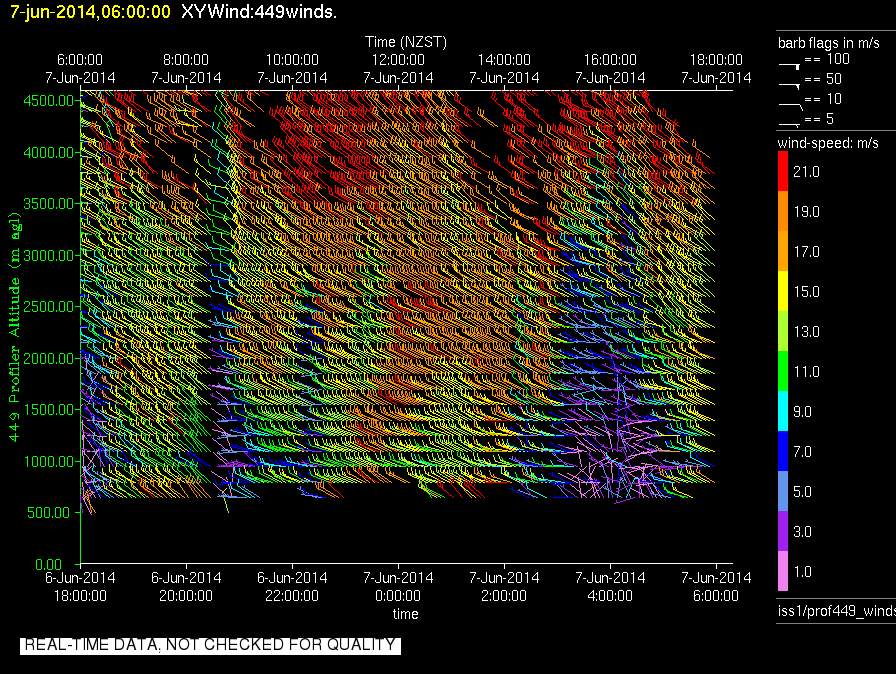Select the green 11.0 wind-speed color
896x674 pixels.
coord(783,371)
